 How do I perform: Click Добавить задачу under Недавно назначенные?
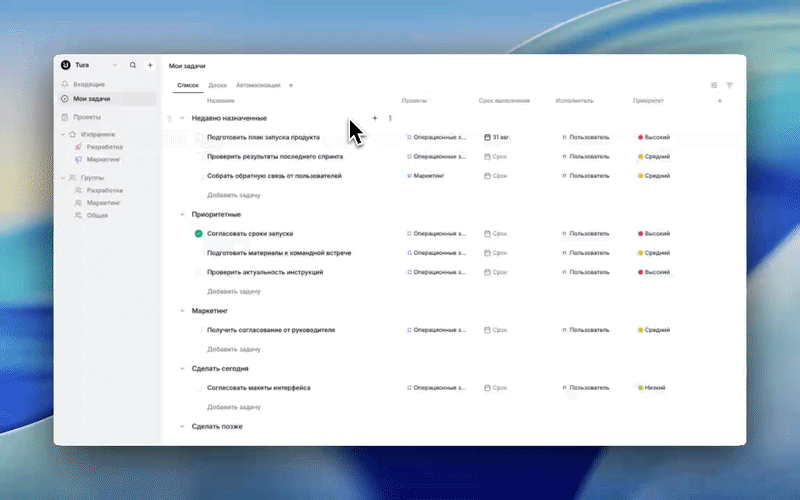click(x=234, y=195)
